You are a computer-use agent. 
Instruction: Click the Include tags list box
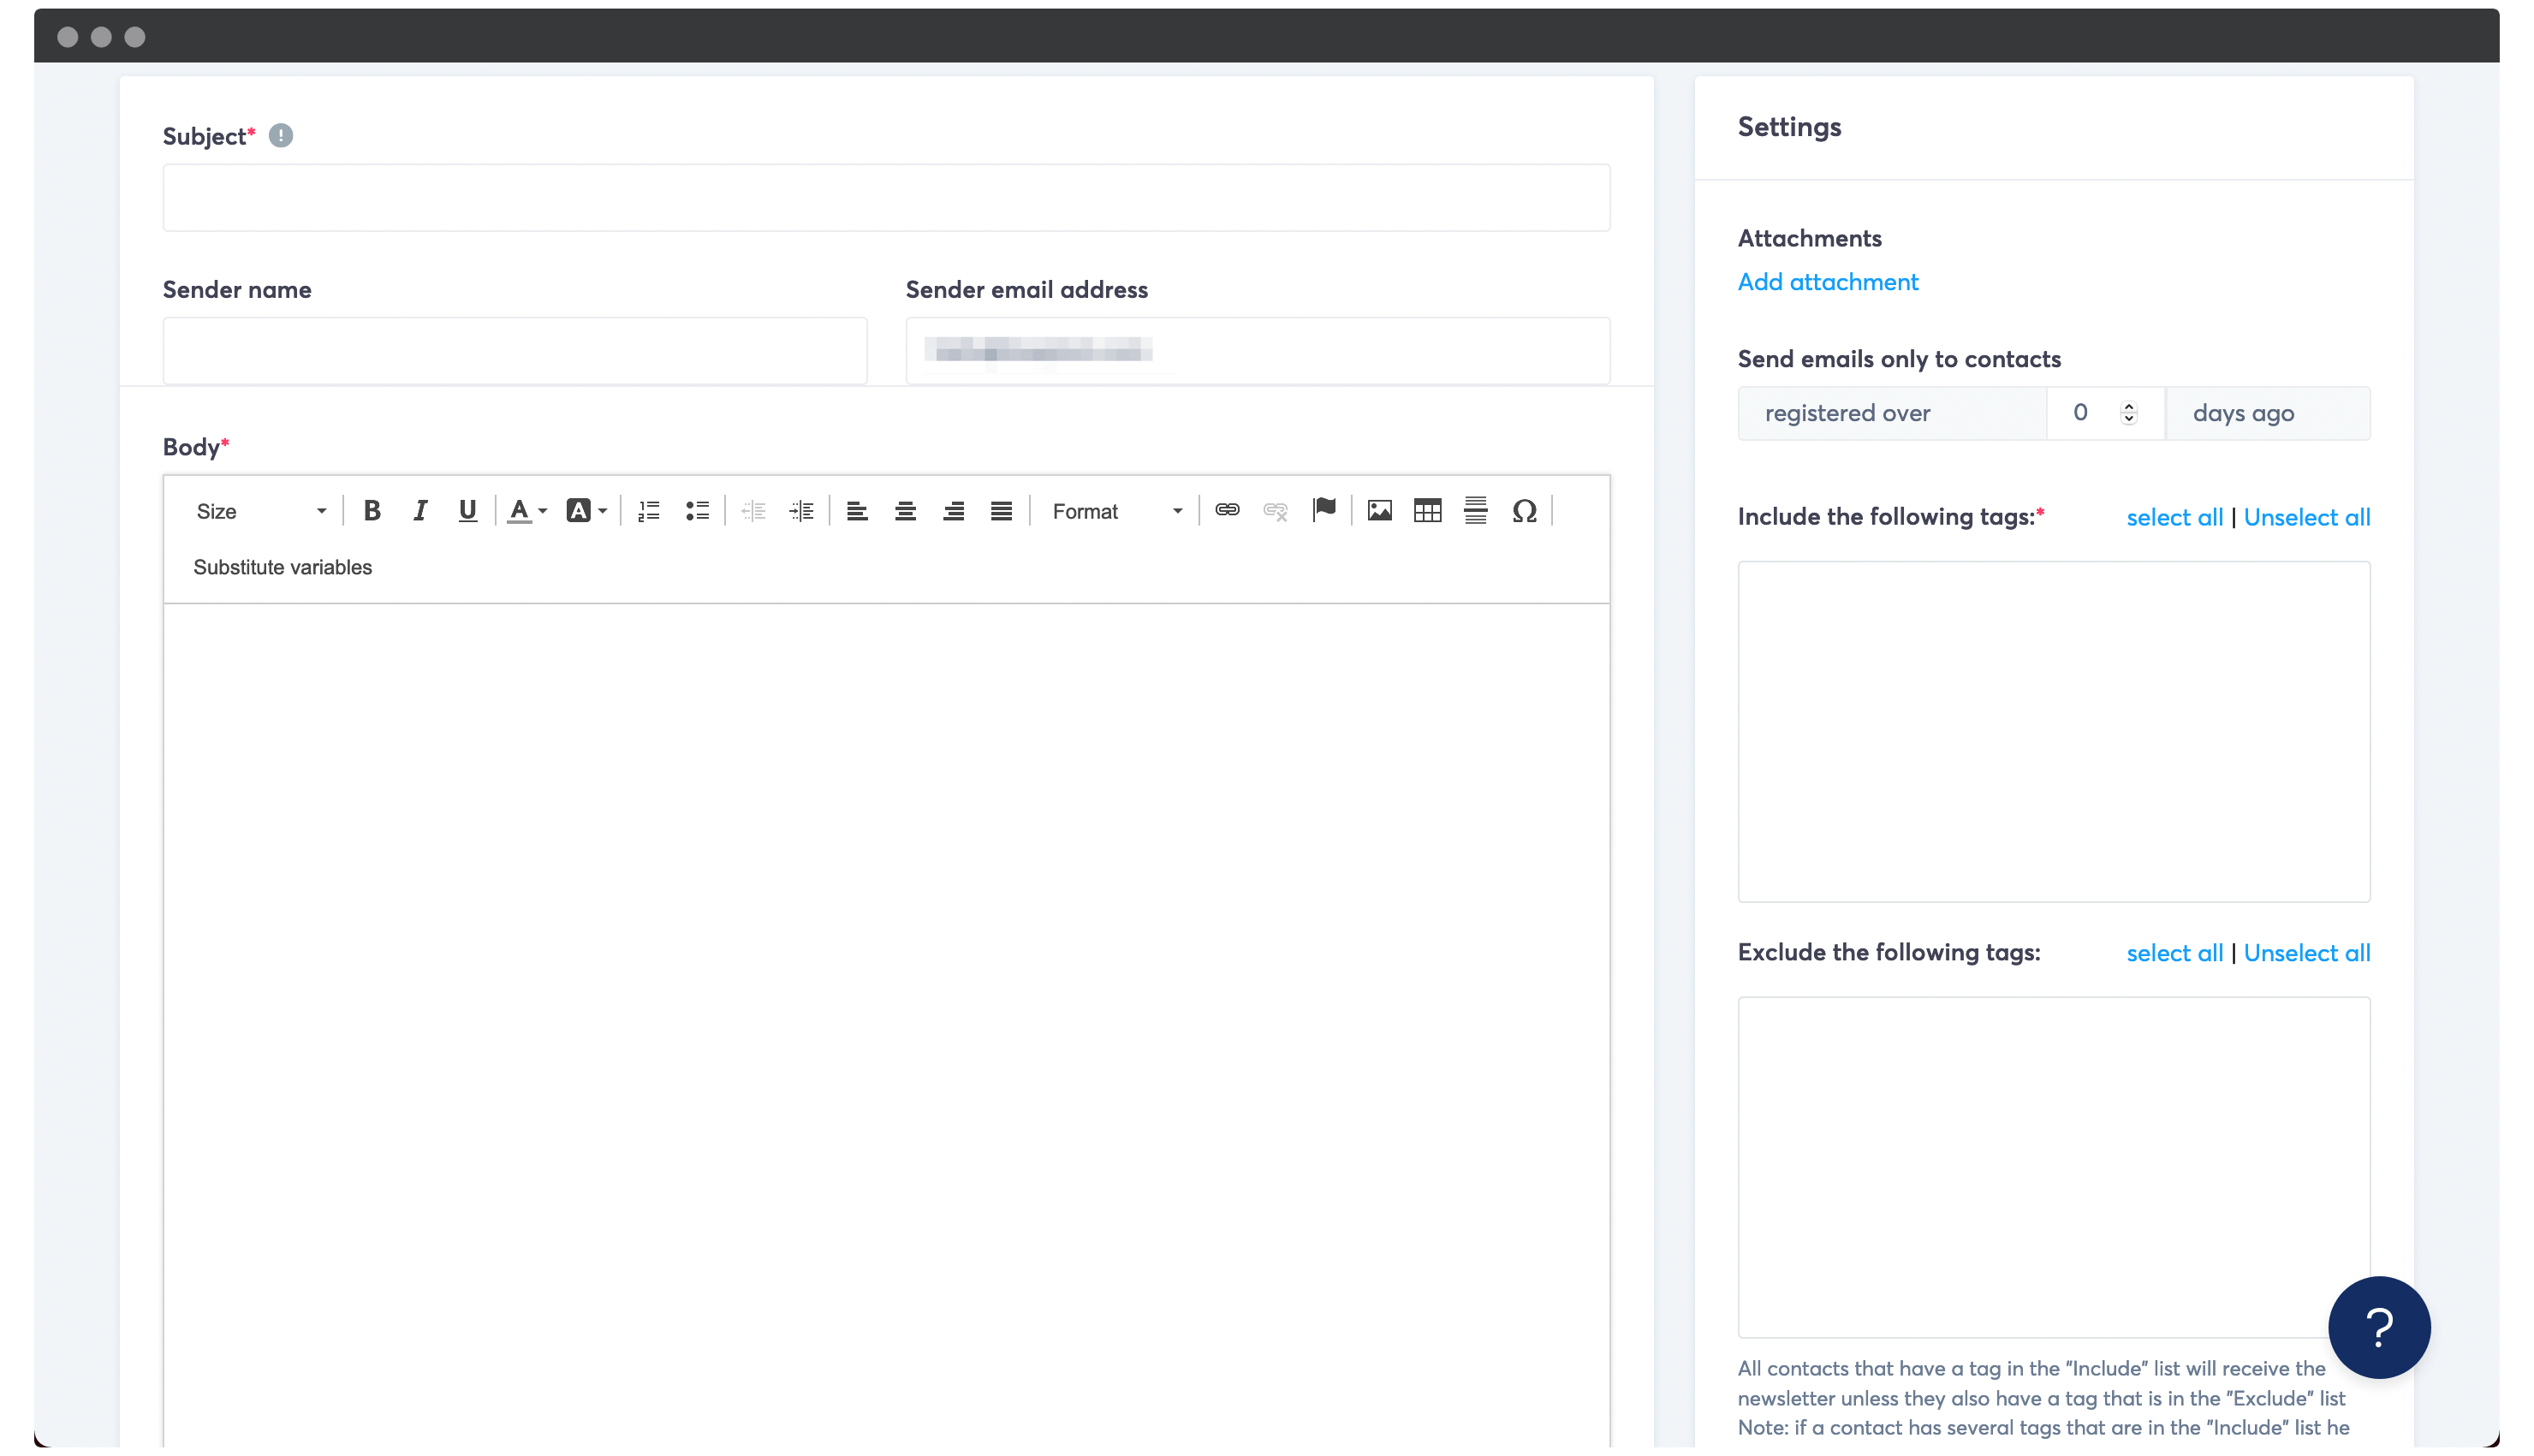point(2054,731)
